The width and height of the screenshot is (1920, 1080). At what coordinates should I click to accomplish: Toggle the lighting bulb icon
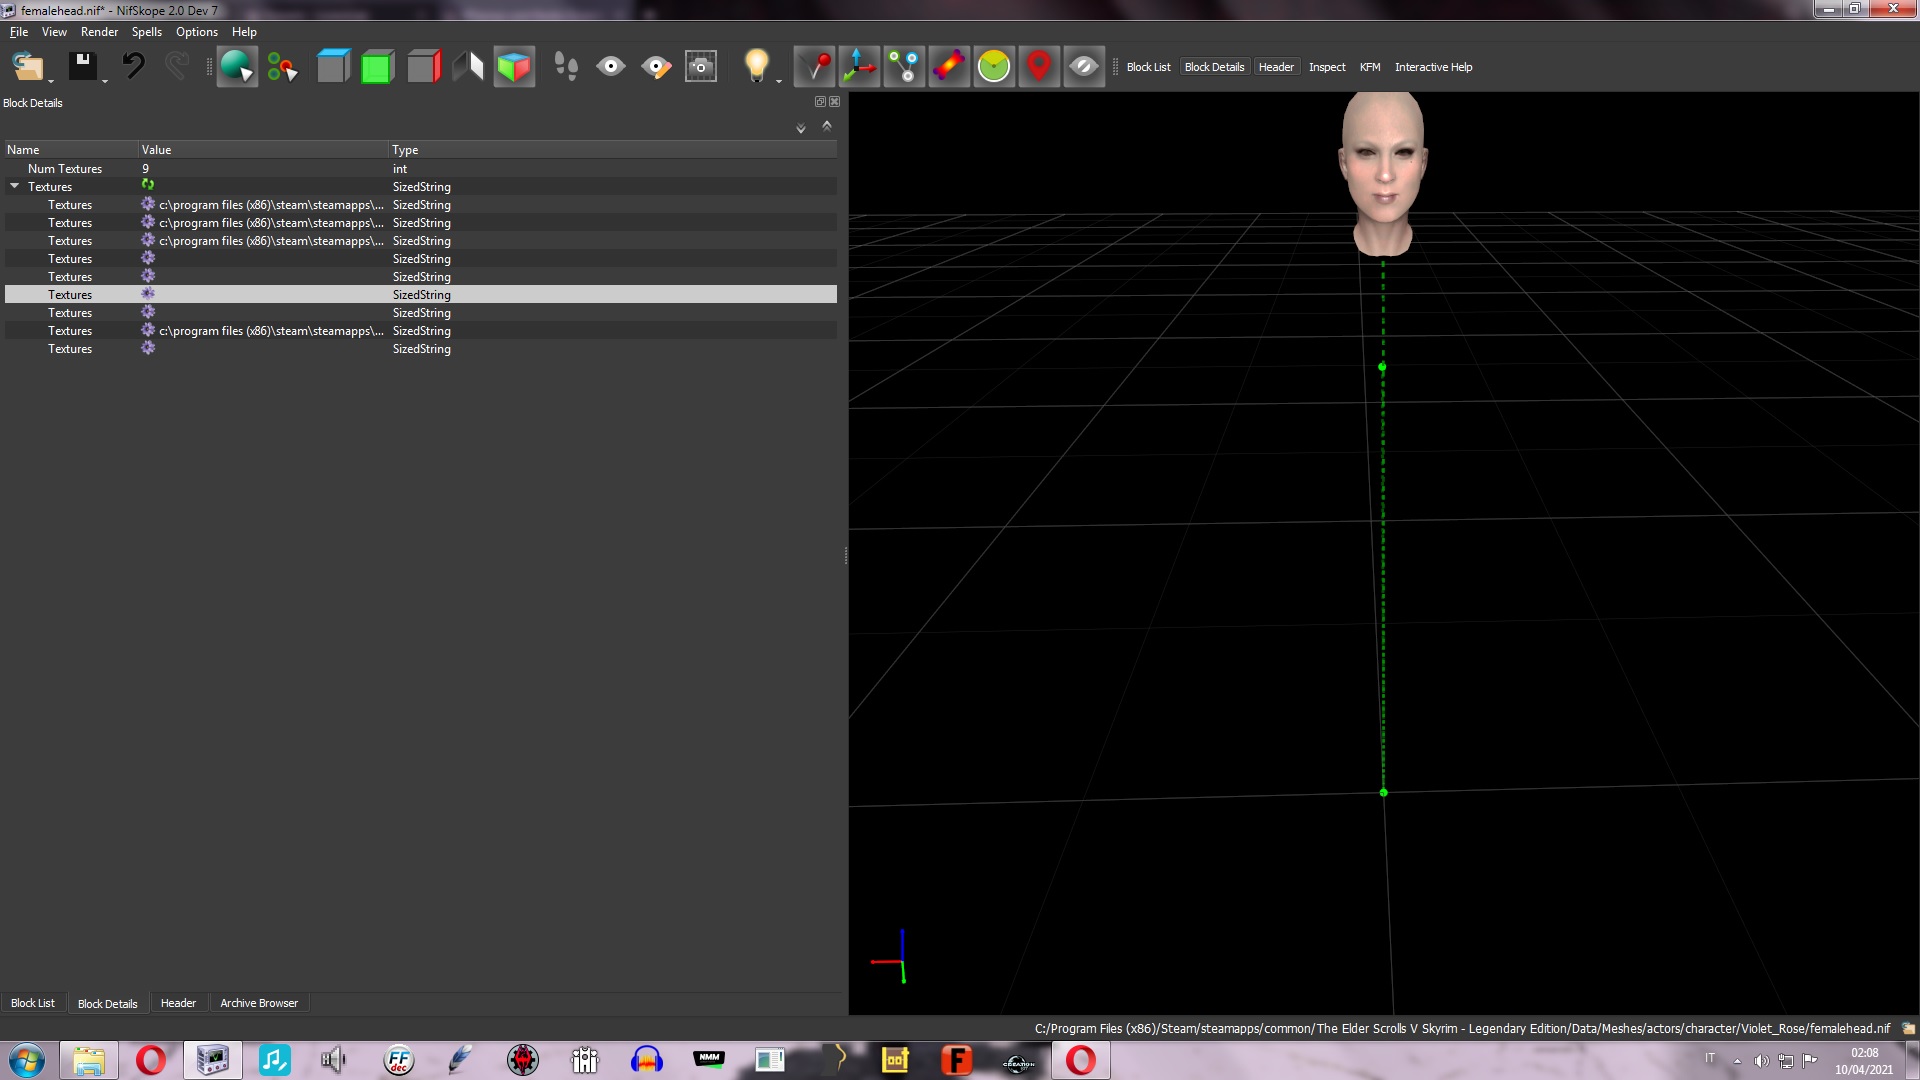pyautogui.click(x=757, y=67)
